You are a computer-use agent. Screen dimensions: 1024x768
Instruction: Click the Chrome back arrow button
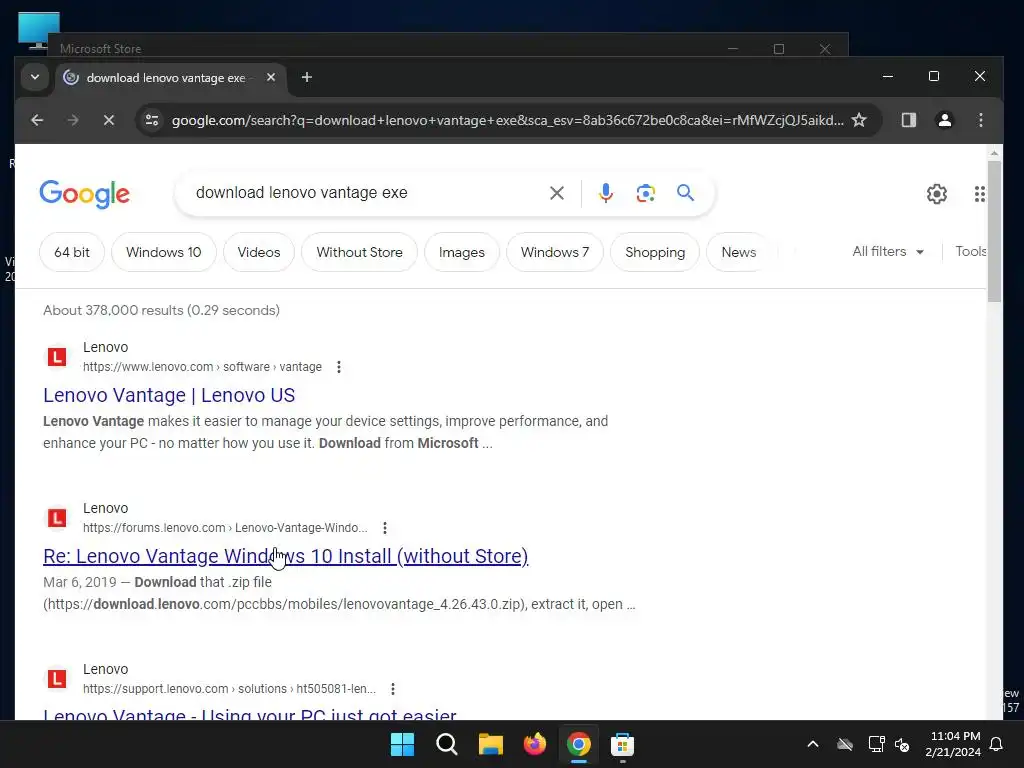coord(37,120)
